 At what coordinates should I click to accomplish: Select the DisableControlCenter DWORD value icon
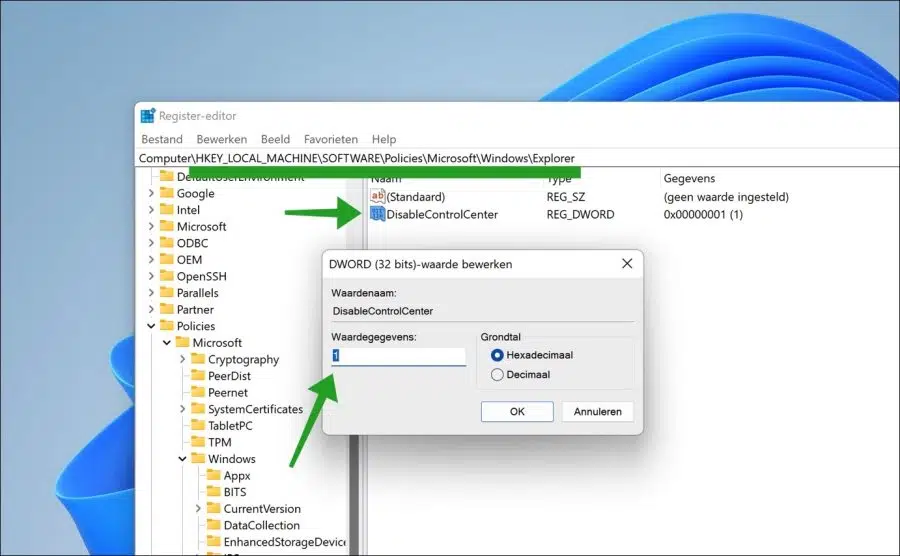pyautogui.click(x=377, y=214)
